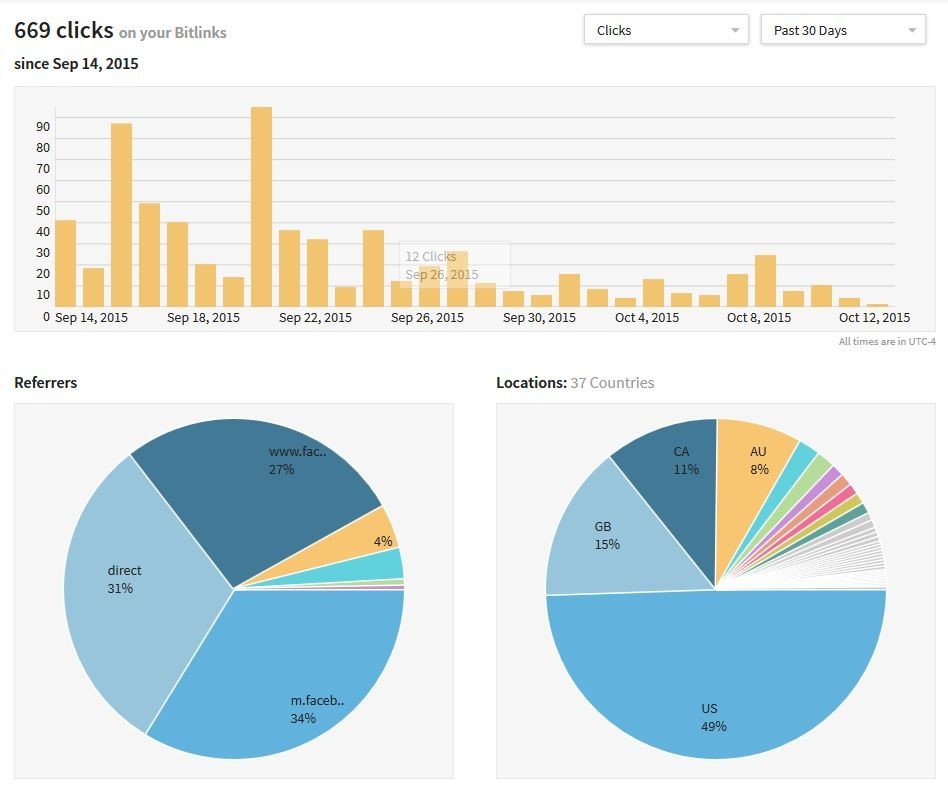Click the tallest bar in clicks chart
The width and height of the screenshot is (948, 790).
click(261, 206)
